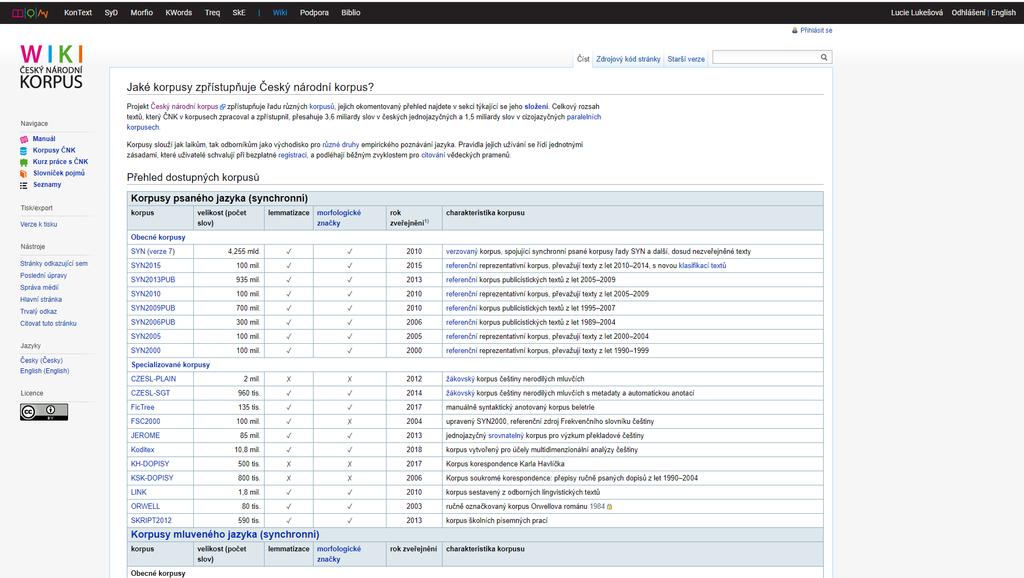Open the KH-DOPISY corpus link
The width and height of the screenshot is (1024, 578).
[x=150, y=464]
